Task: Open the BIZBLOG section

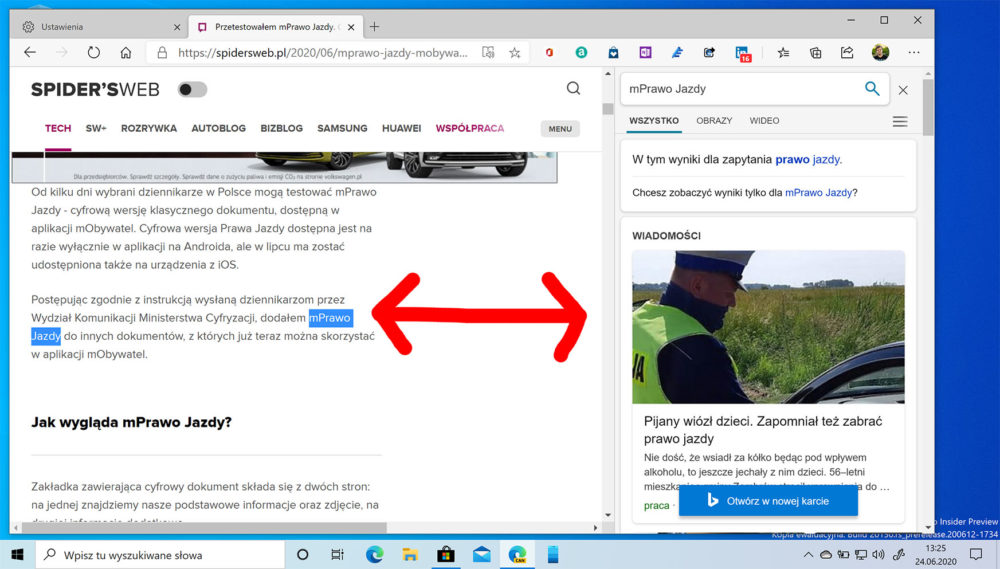Action: pos(281,128)
